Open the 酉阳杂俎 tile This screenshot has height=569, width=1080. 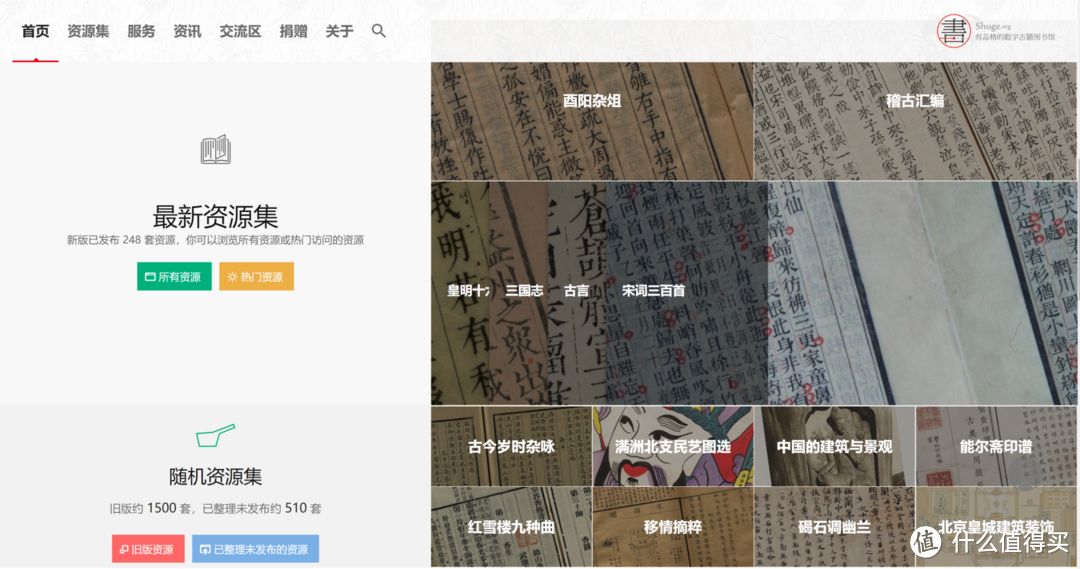tap(592, 121)
